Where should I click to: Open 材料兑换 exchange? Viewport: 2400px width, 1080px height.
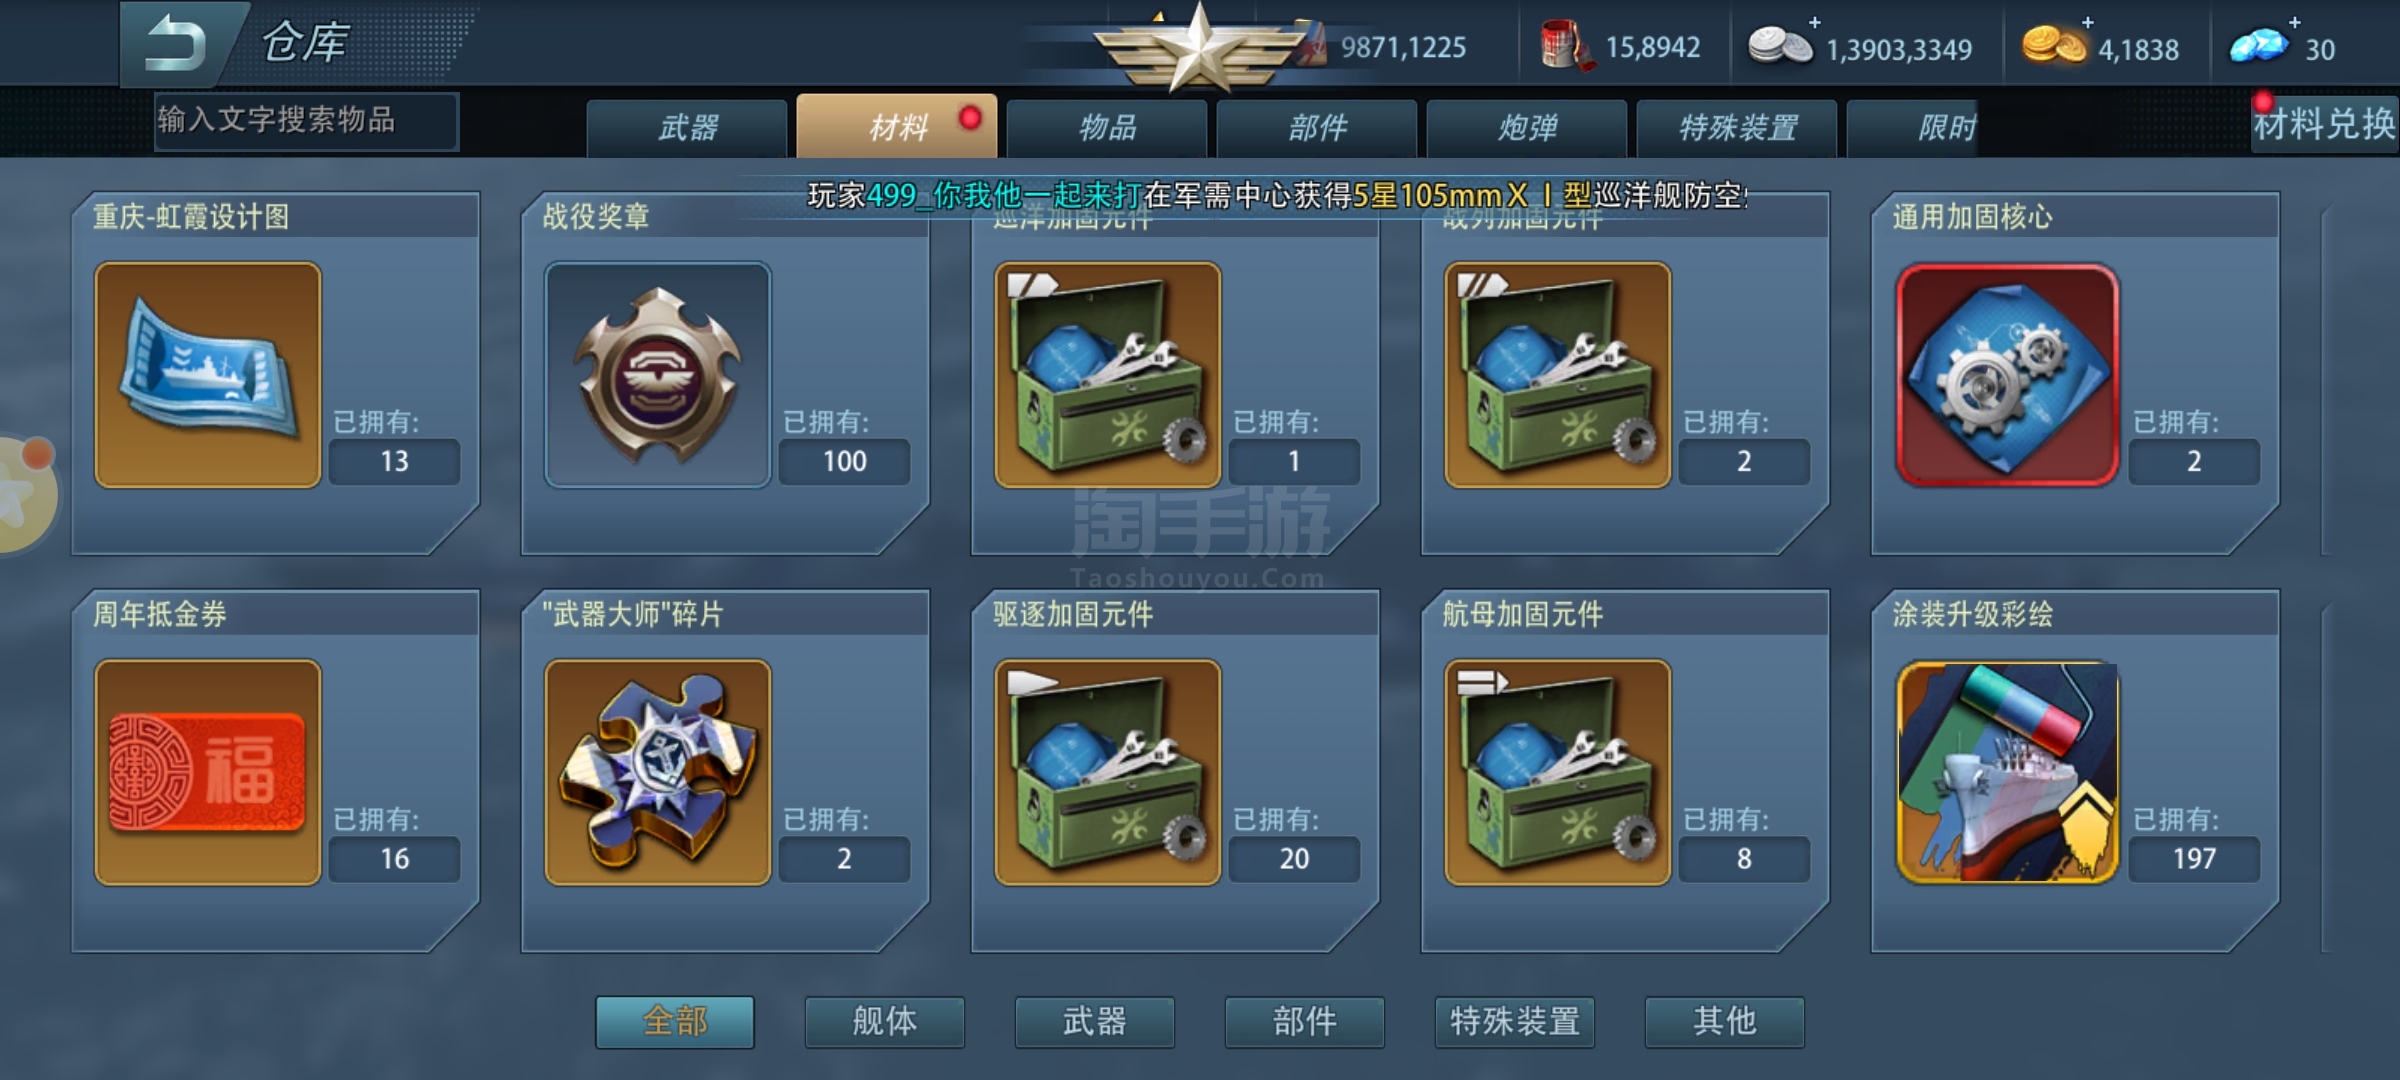click(2324, 124)
